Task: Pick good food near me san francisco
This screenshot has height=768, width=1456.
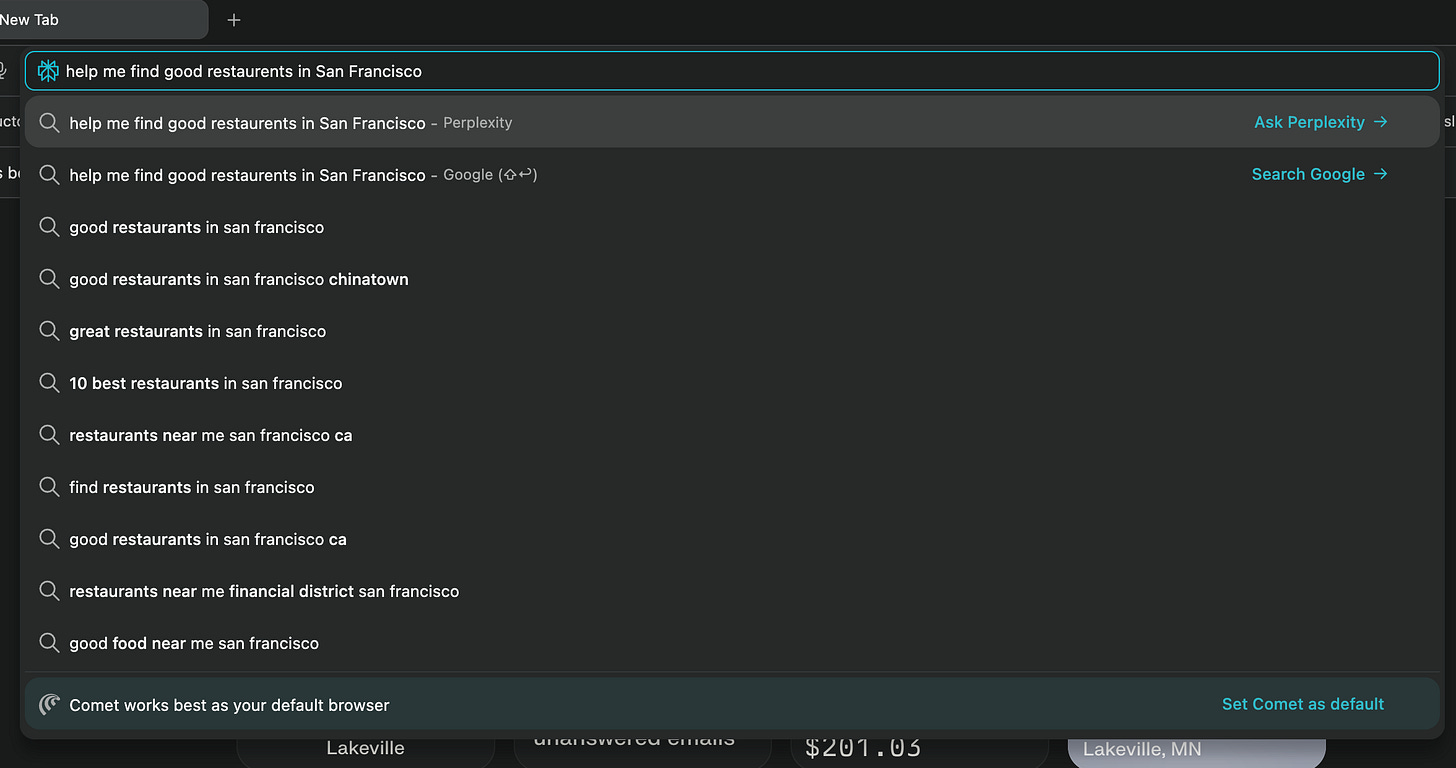Action: point(732,643)
